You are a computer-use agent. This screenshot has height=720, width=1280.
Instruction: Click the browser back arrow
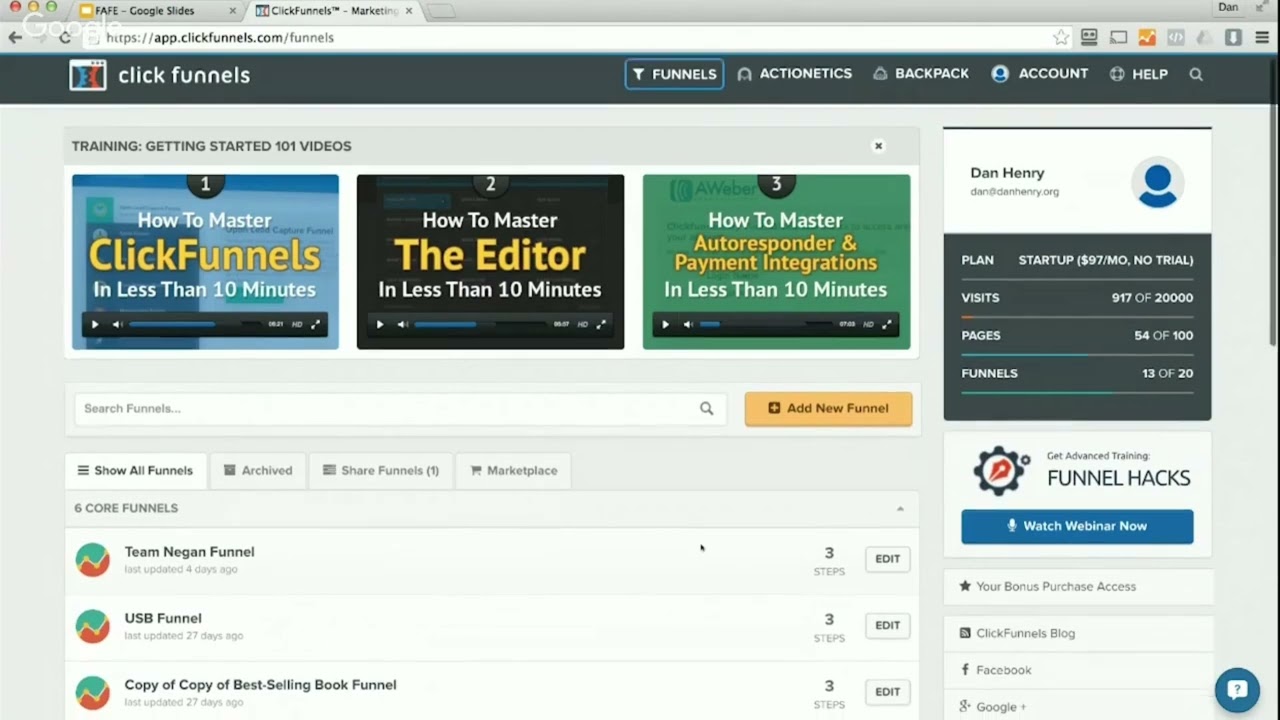pyautogui.click(x=15, y=37)
